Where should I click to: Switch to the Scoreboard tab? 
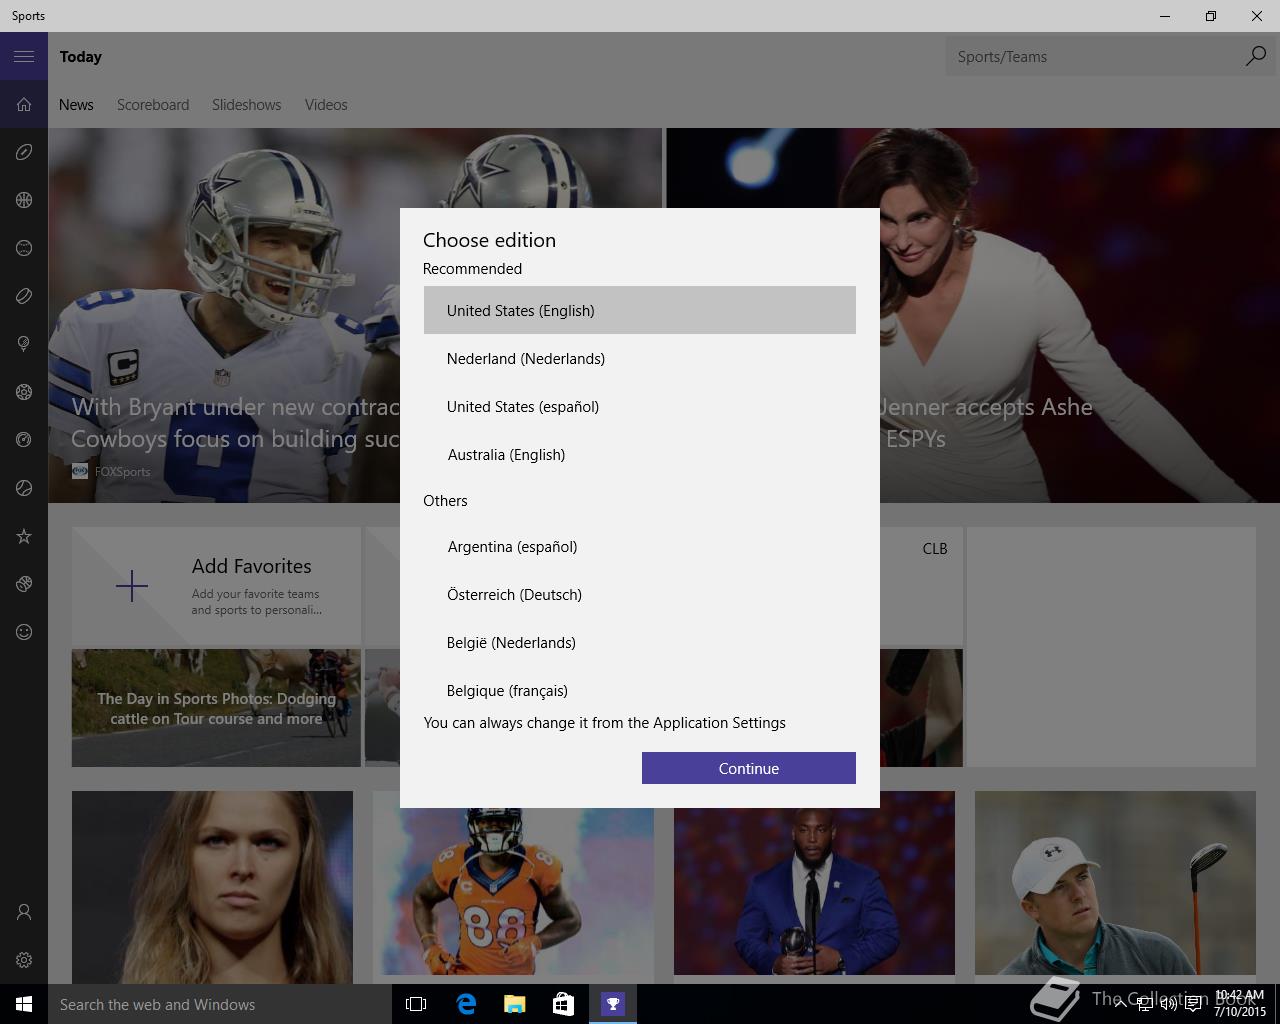tap(153, 104)
